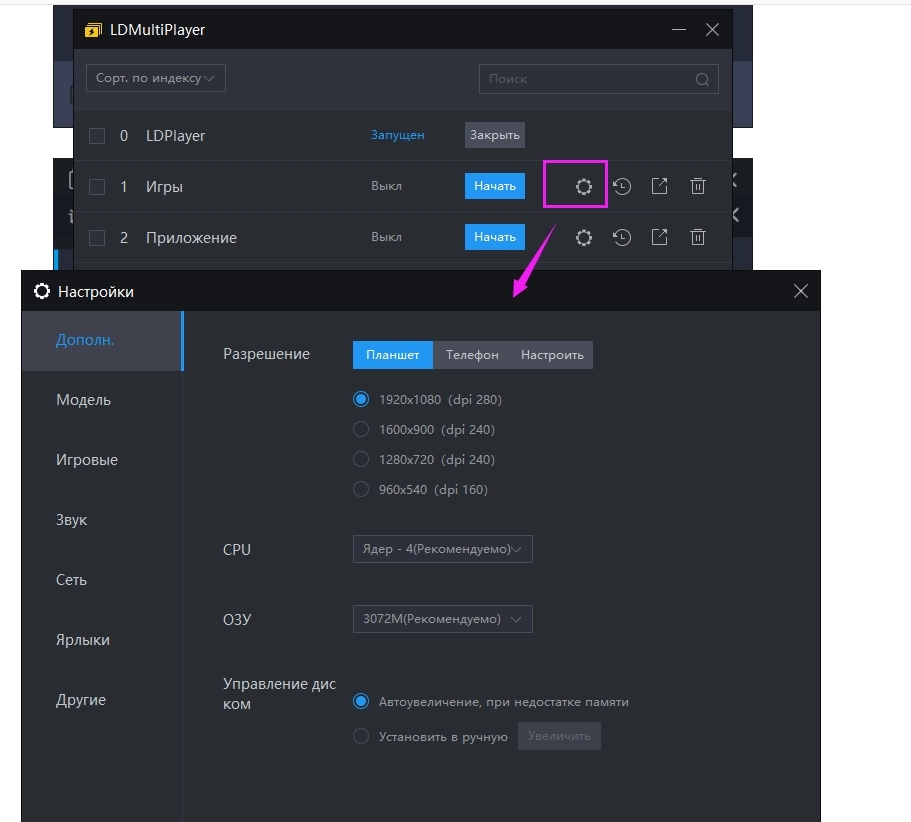Switch to the Модель settings tab
Viewport: 911px width, 822px height.
point(84,400)
